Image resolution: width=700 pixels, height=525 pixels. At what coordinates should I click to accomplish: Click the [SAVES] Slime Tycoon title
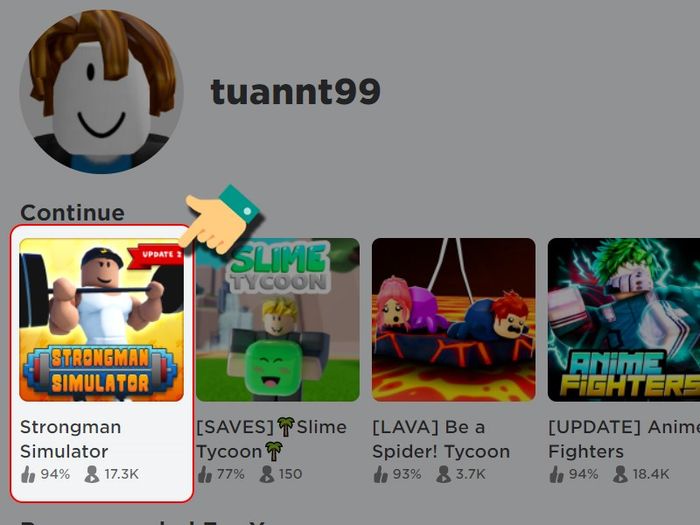tap(271, 439)
